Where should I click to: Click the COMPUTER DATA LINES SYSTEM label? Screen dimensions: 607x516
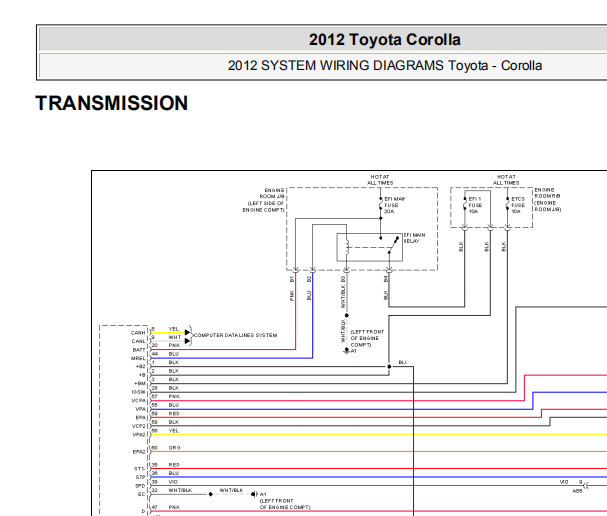click(x=235, y=335)
